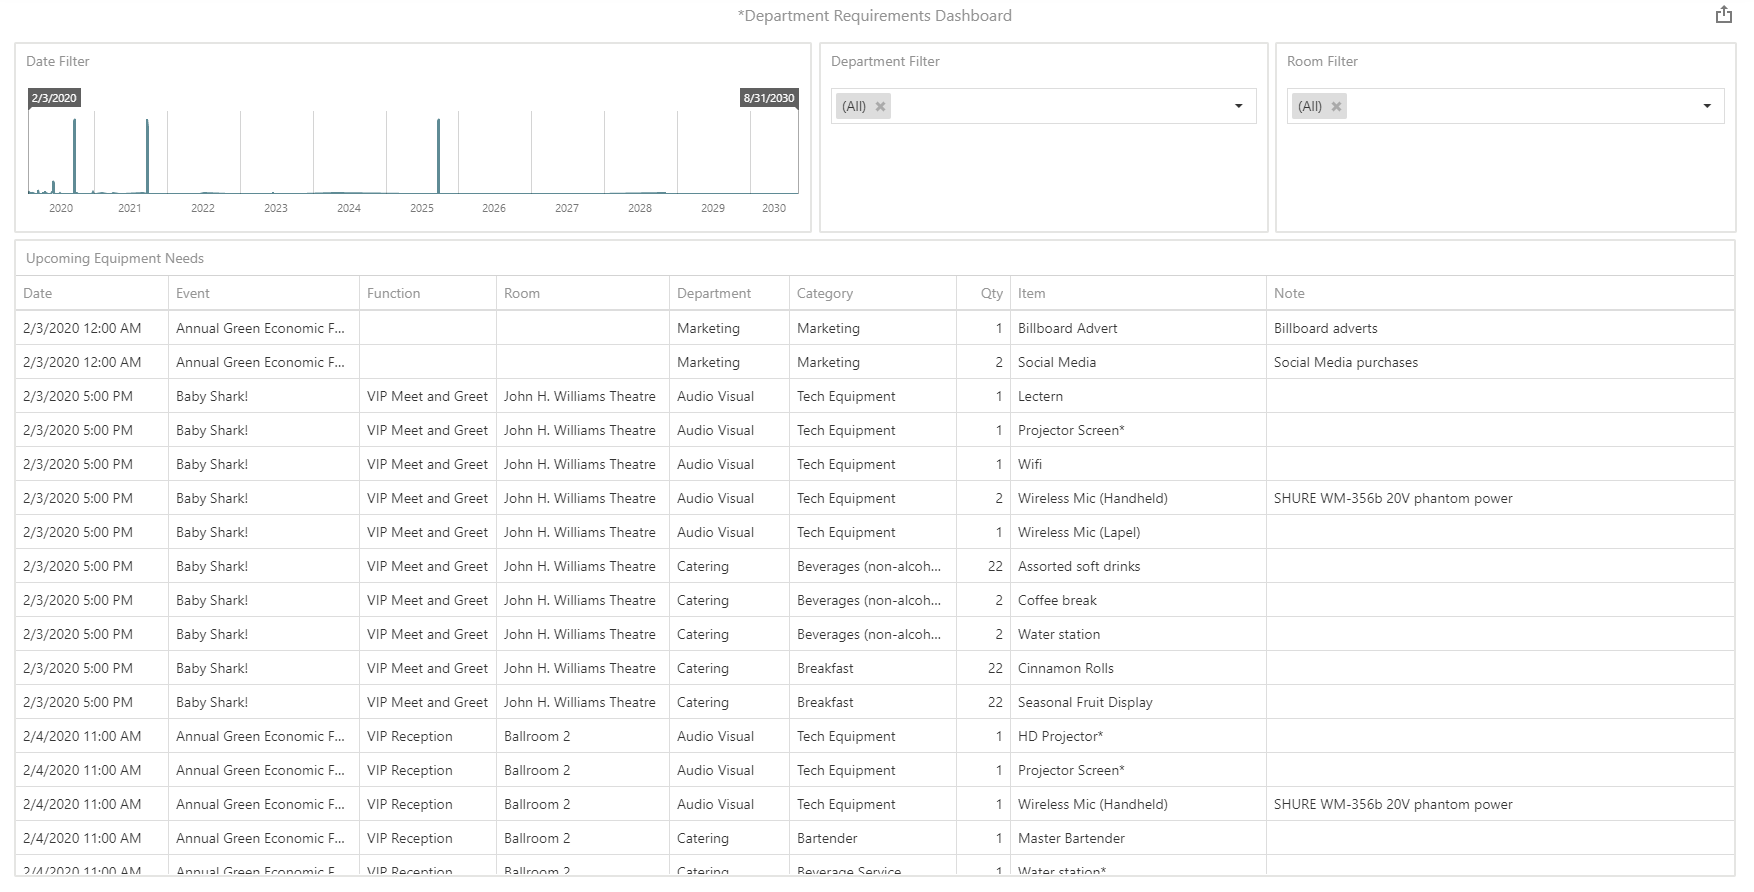Click the Department Requirements Dashboard title
Image resolution: width=1754 pixels, height=892 pixels.
pos(875,15)
